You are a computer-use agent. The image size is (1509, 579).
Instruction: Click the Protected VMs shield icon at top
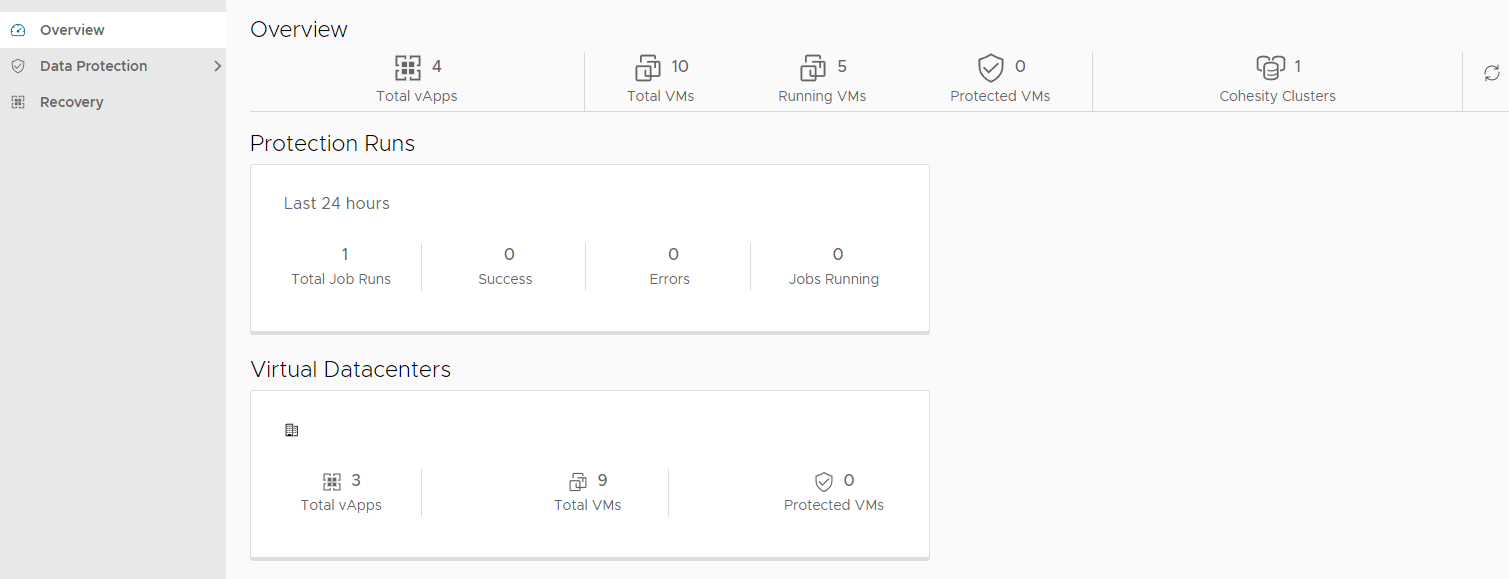pyautogui.click(x=990, y=68)
